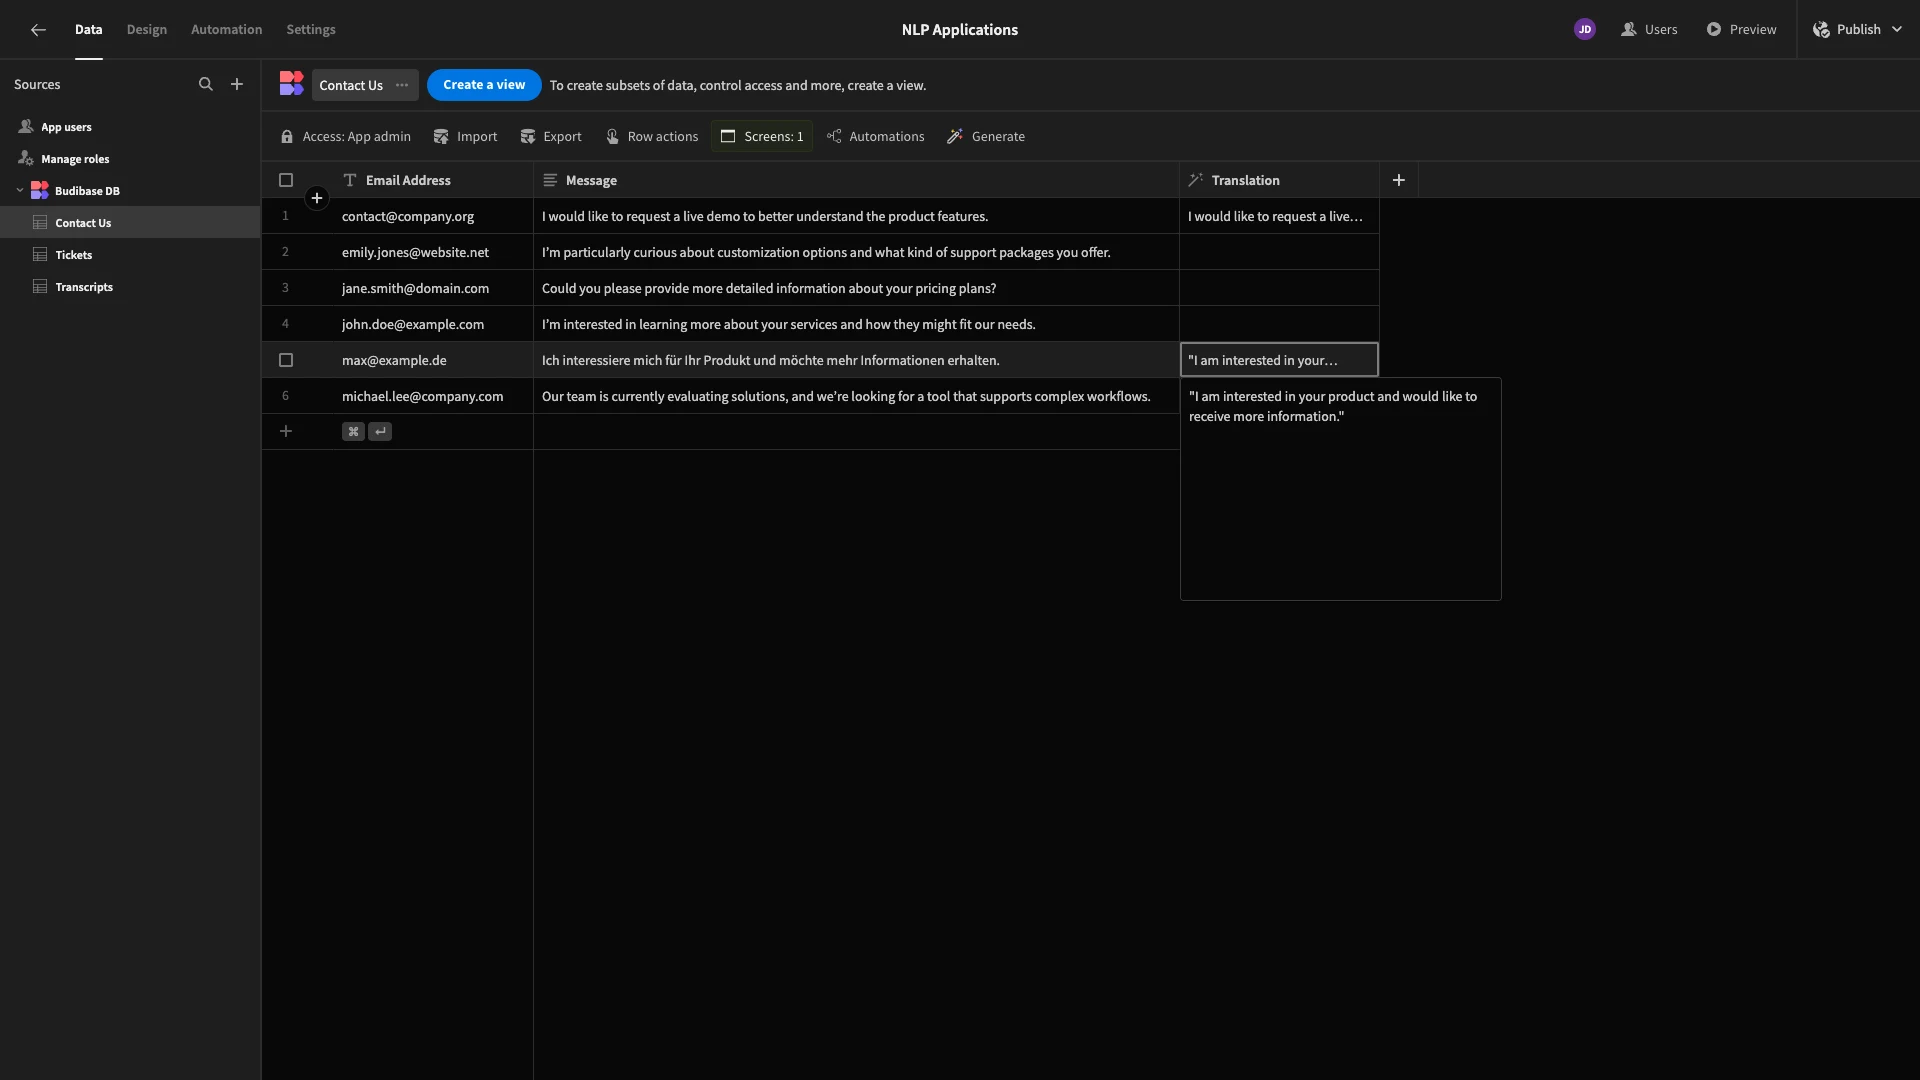Click the Message column header
Image resolution: width=1920 pixels, height=1080 pixels.
(856, 181)
